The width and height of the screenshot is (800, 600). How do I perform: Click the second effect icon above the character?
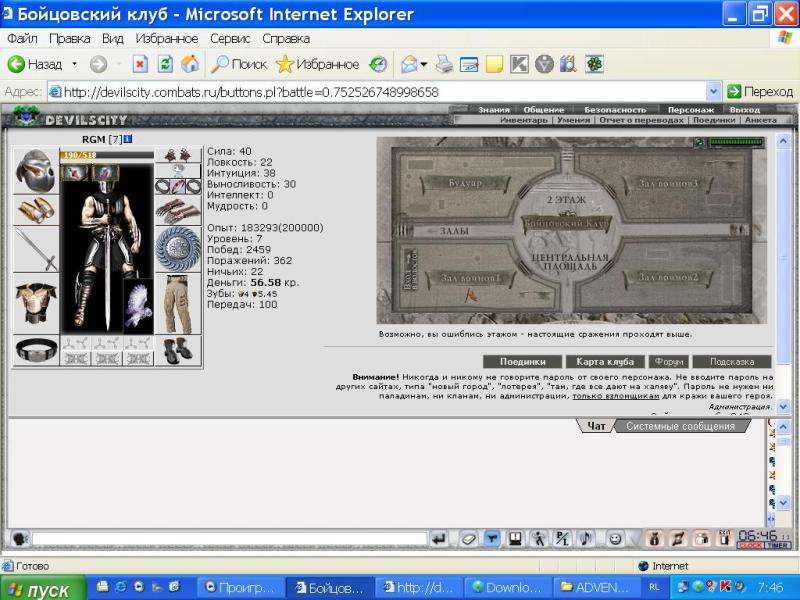tap(106, 173)
